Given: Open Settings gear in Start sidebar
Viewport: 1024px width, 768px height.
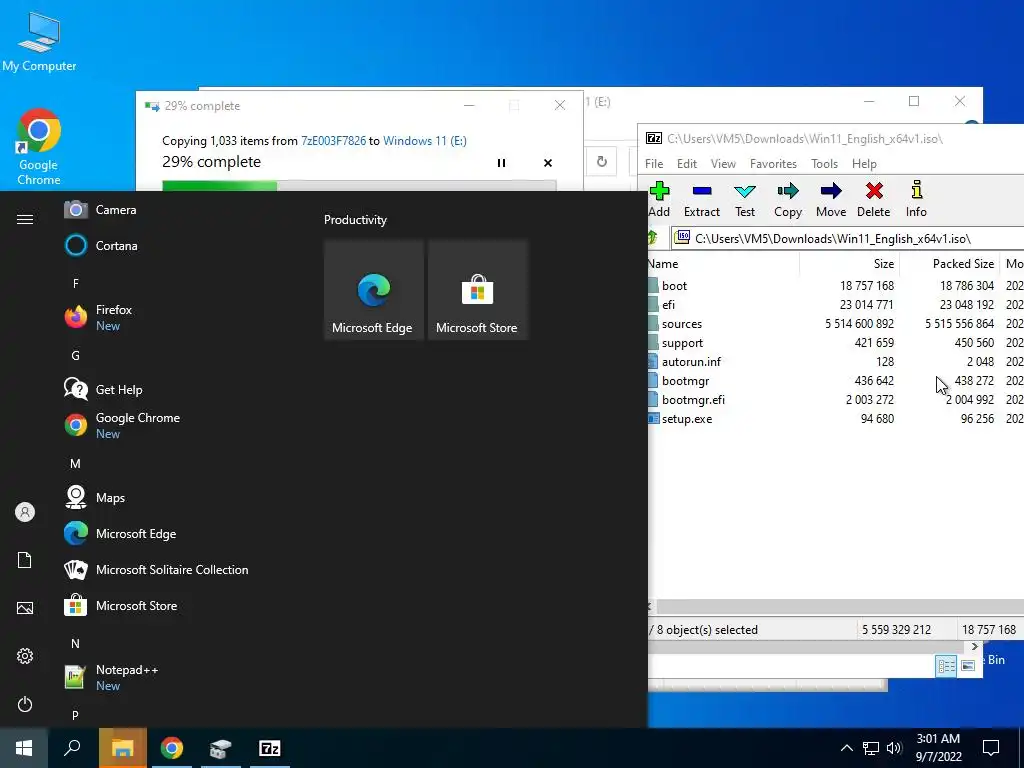Looking at the screenshot, I should (25, 656).
